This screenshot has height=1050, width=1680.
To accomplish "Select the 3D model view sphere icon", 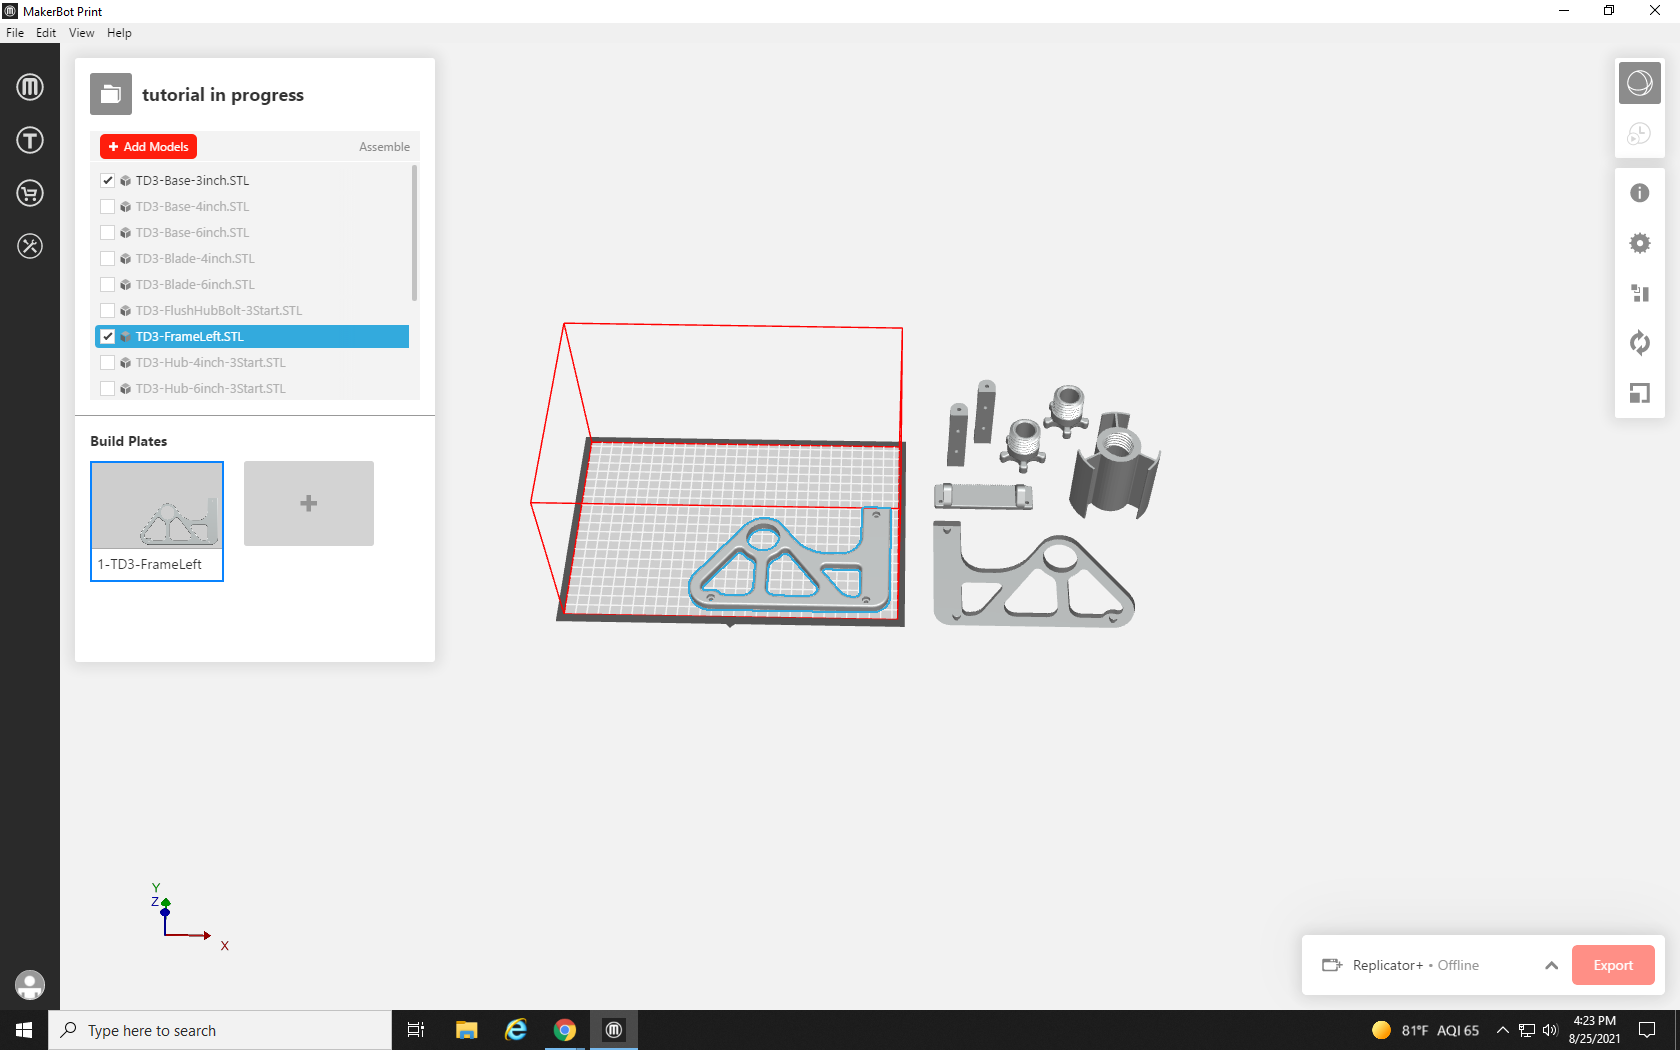I will pos(1640,83).
